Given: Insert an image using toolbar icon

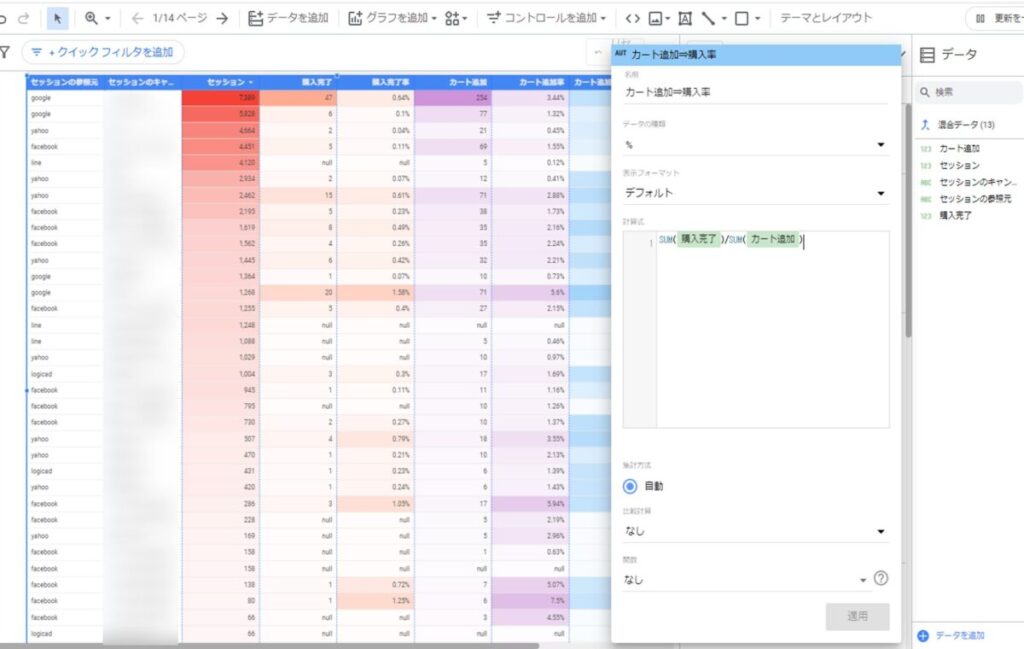Looking at the screenshot, I should click(x=656, y=18).
